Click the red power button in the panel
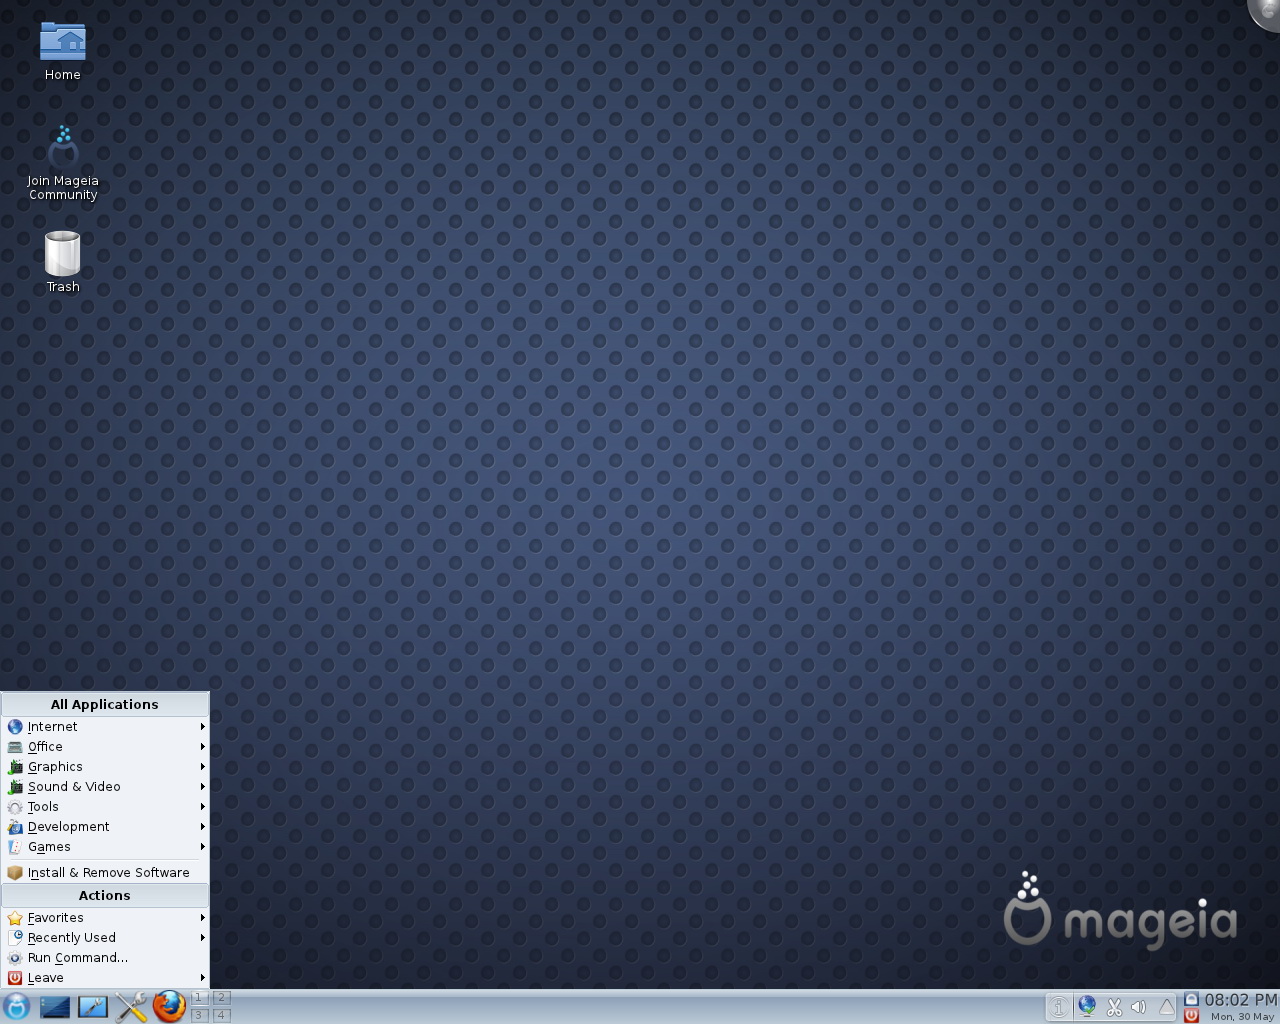 pyautogui.click(x=1191, y=1016)
